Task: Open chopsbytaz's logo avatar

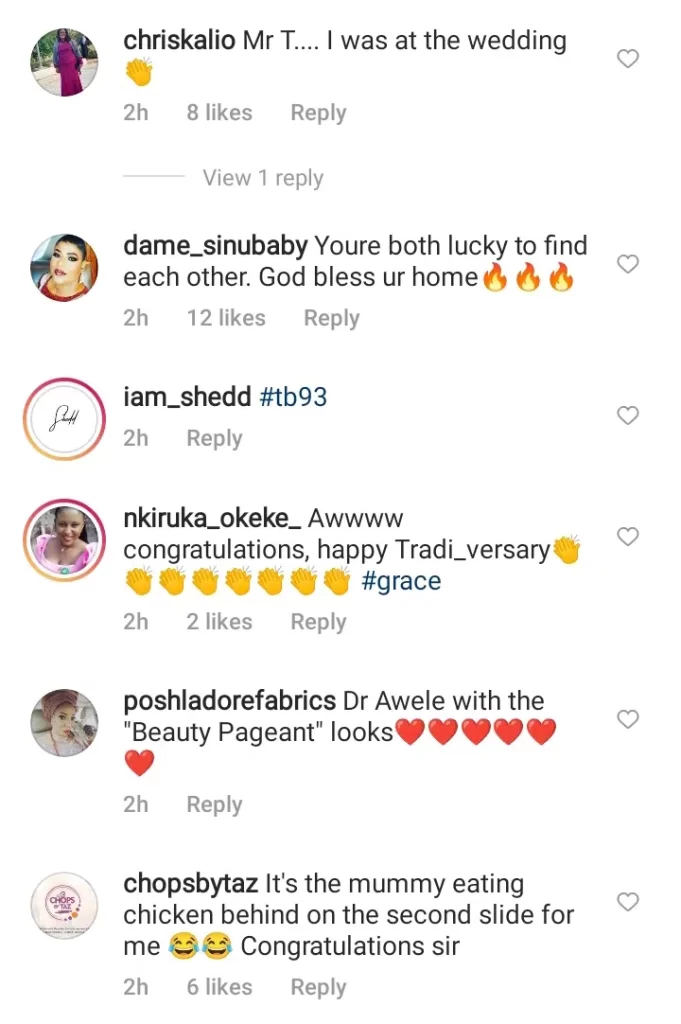Action: coord(65,906)
